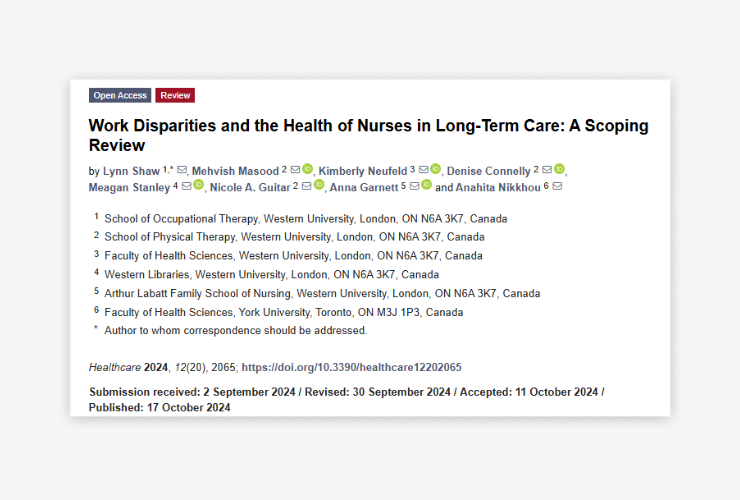Open Denise Connelly's ORCID icon
Image resolution: width=740 pixels, height=500 pixels.
(x=560, y=170)
